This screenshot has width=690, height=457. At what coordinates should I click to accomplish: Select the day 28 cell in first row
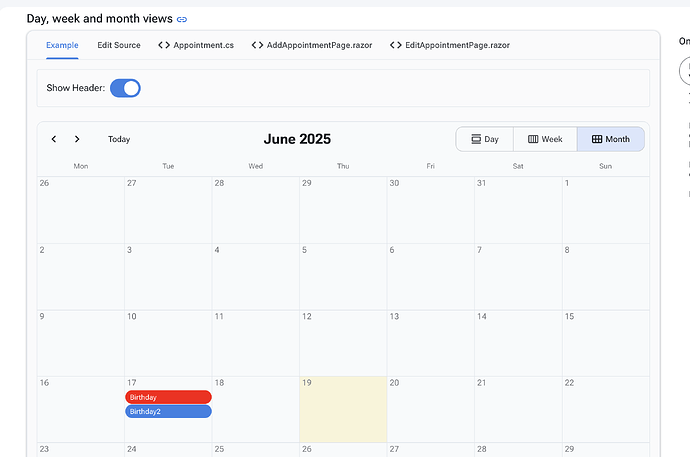(256, 210)
